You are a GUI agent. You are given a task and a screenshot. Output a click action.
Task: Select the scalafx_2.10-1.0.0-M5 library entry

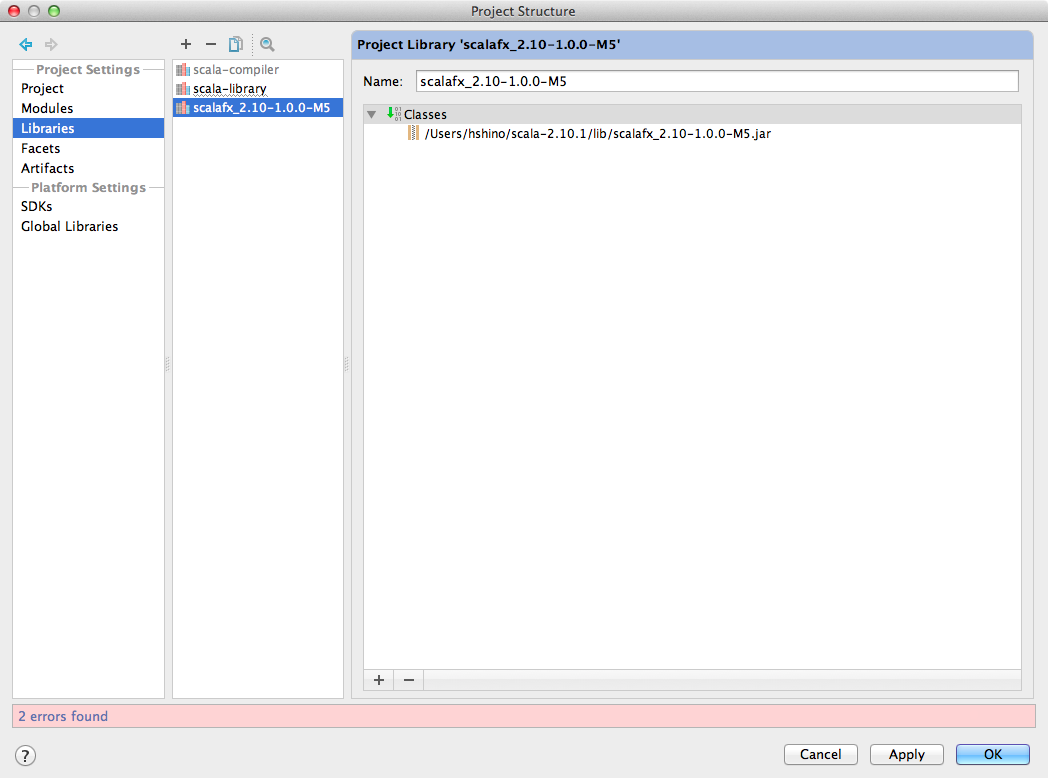point(258,108)
